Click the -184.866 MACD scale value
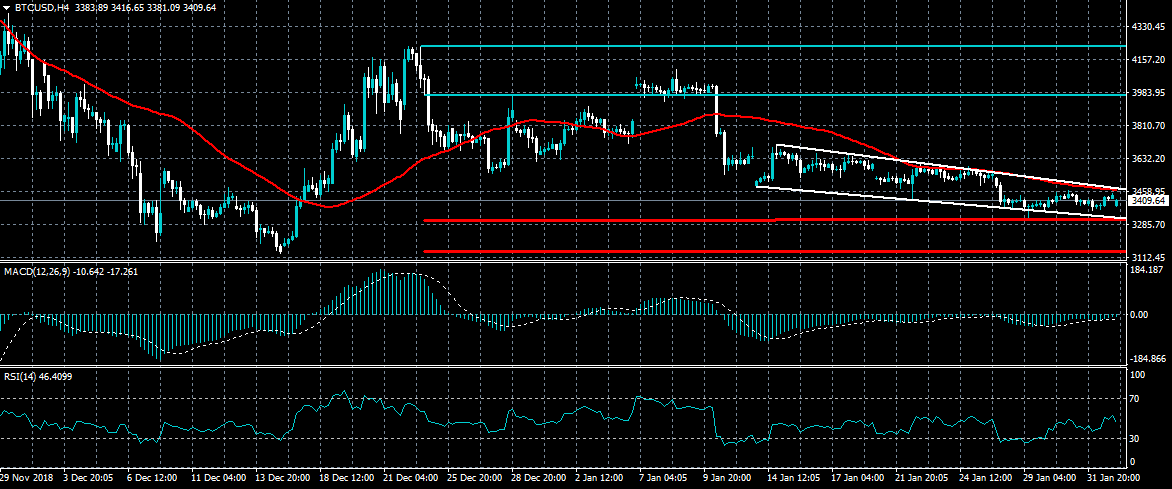This screenshot has height=489, width=1172. 1147,360
